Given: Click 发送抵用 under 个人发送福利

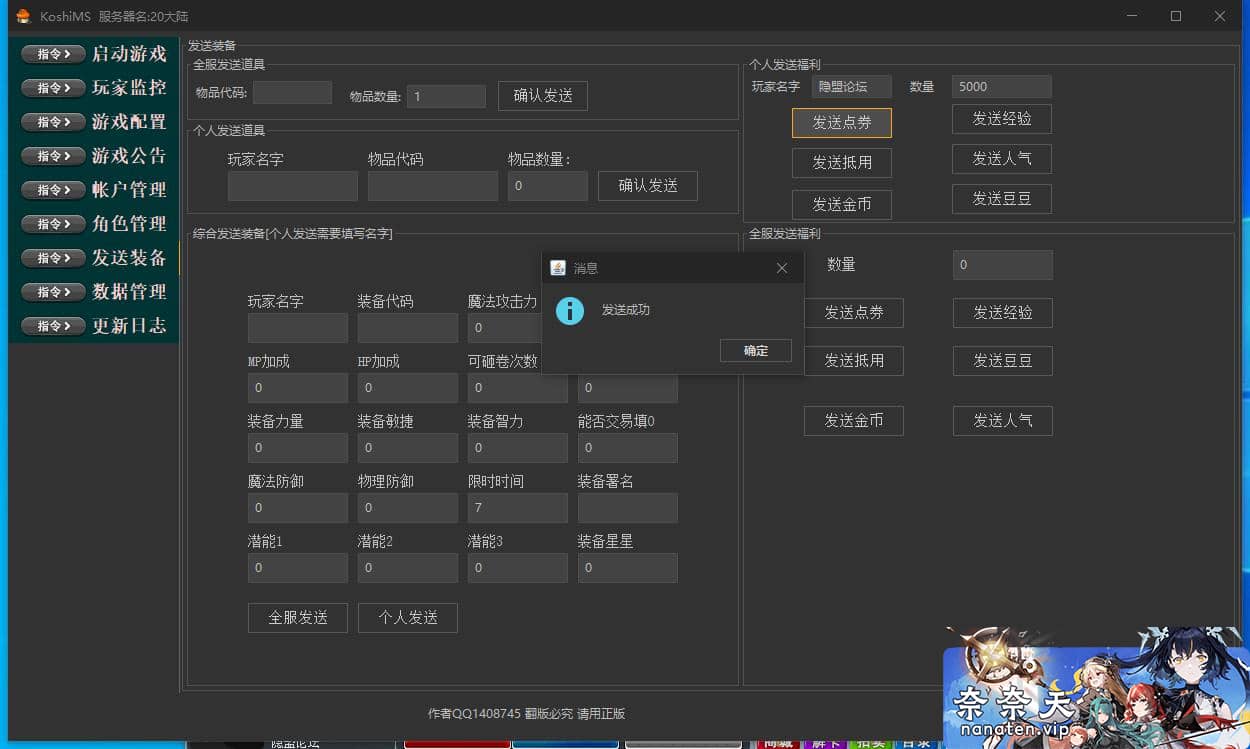Looking at the screenshot, I should pos(842,163).
